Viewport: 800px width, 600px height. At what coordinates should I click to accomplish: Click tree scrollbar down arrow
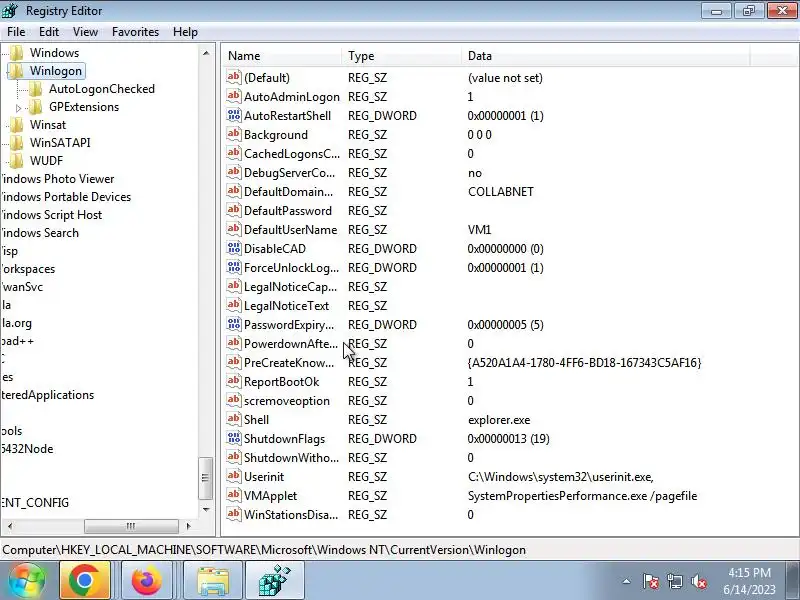(206, 509)
